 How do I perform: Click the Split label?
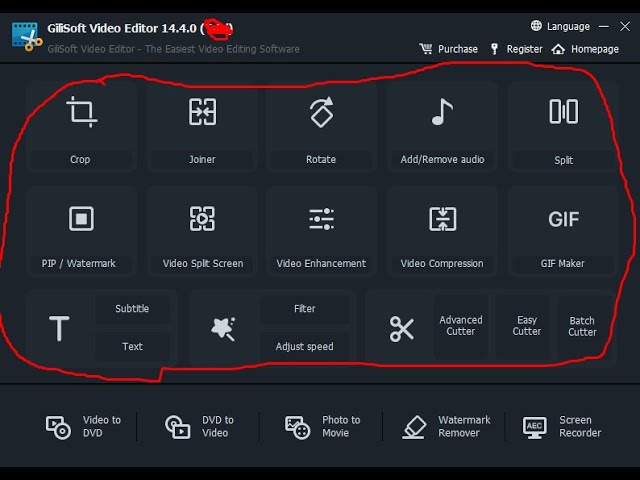point(564,160)
